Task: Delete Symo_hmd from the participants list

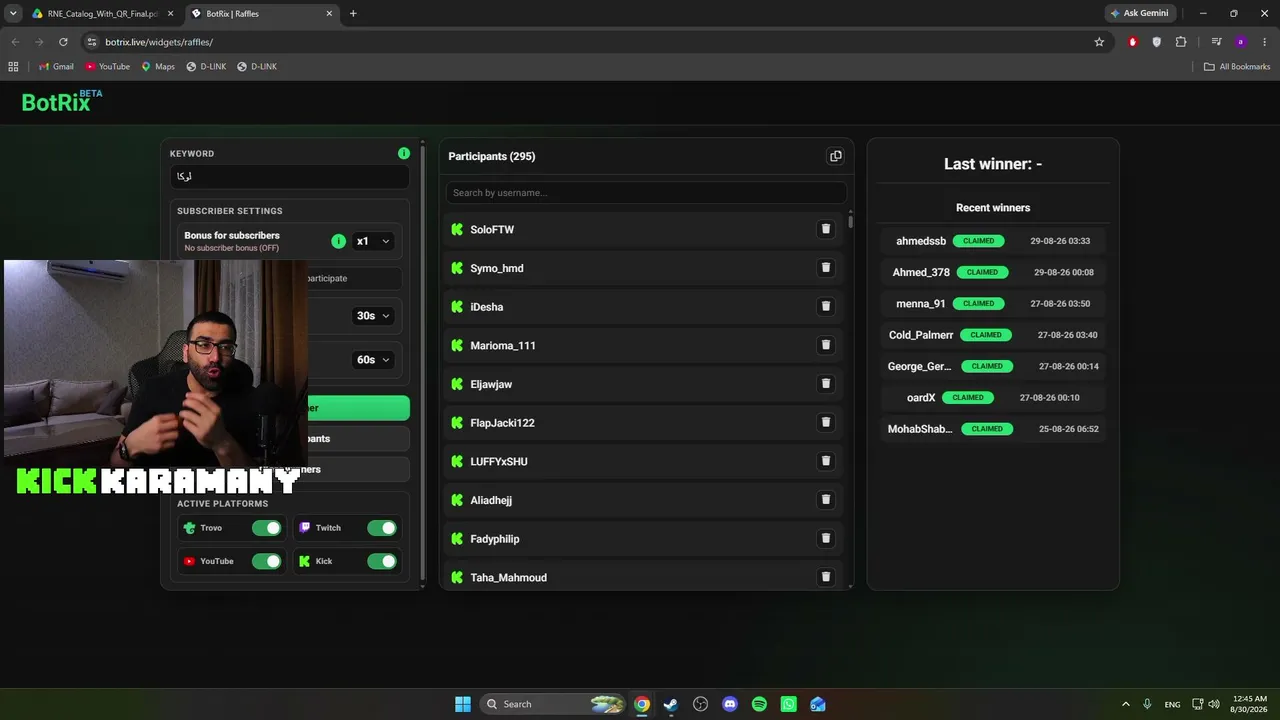Action: coord(826,268)
